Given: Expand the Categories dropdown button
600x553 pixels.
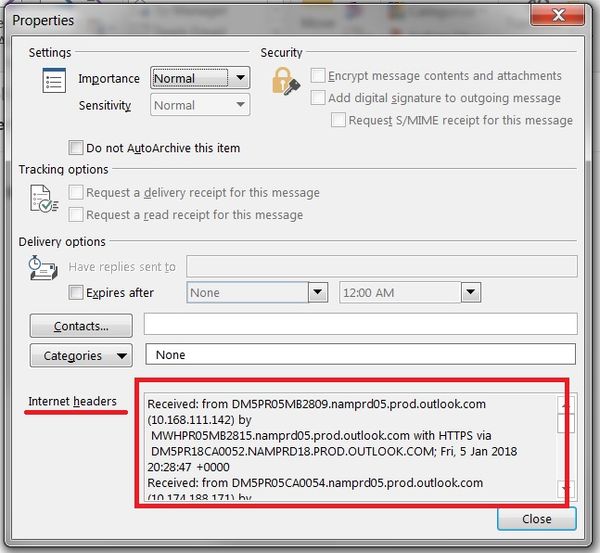Looking at the screenshot, I should [x=81, y=356].
